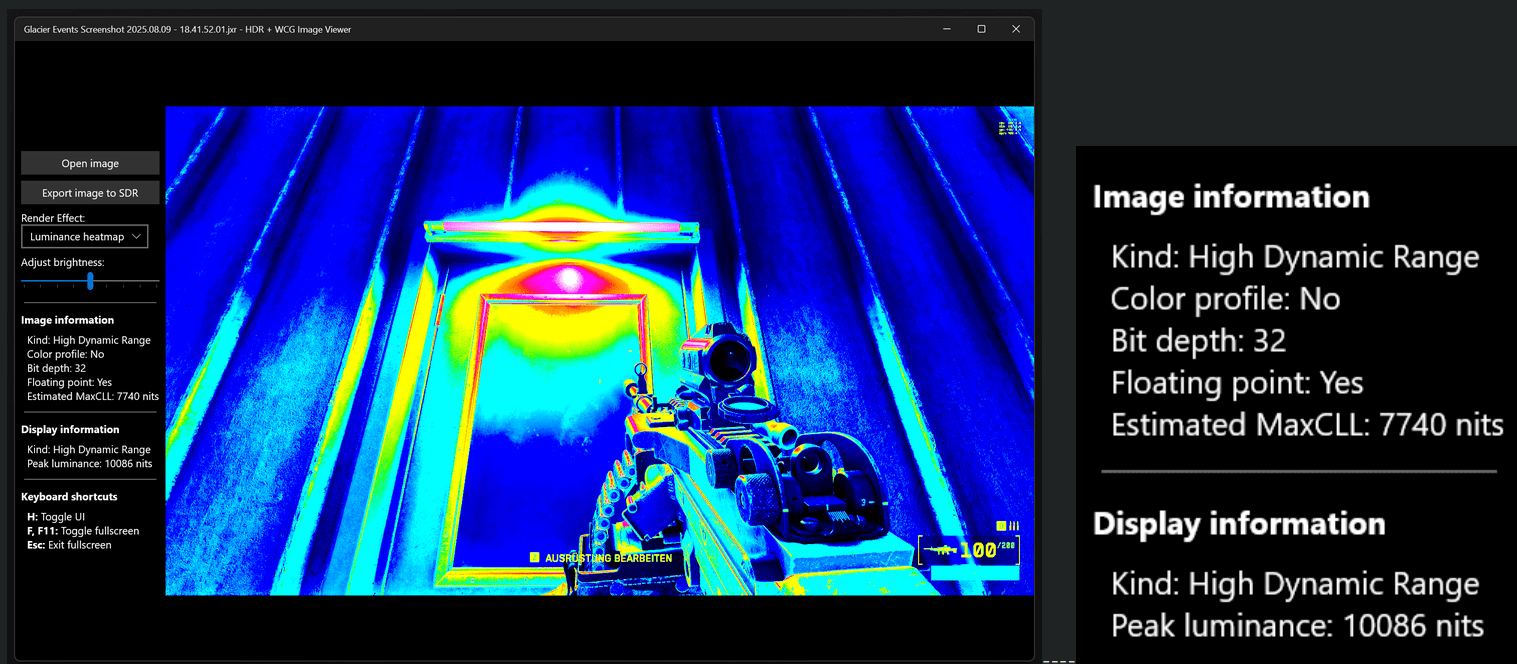
Task: Click the enlarged 'Color profile: No' text
Action: point(1225,299)
